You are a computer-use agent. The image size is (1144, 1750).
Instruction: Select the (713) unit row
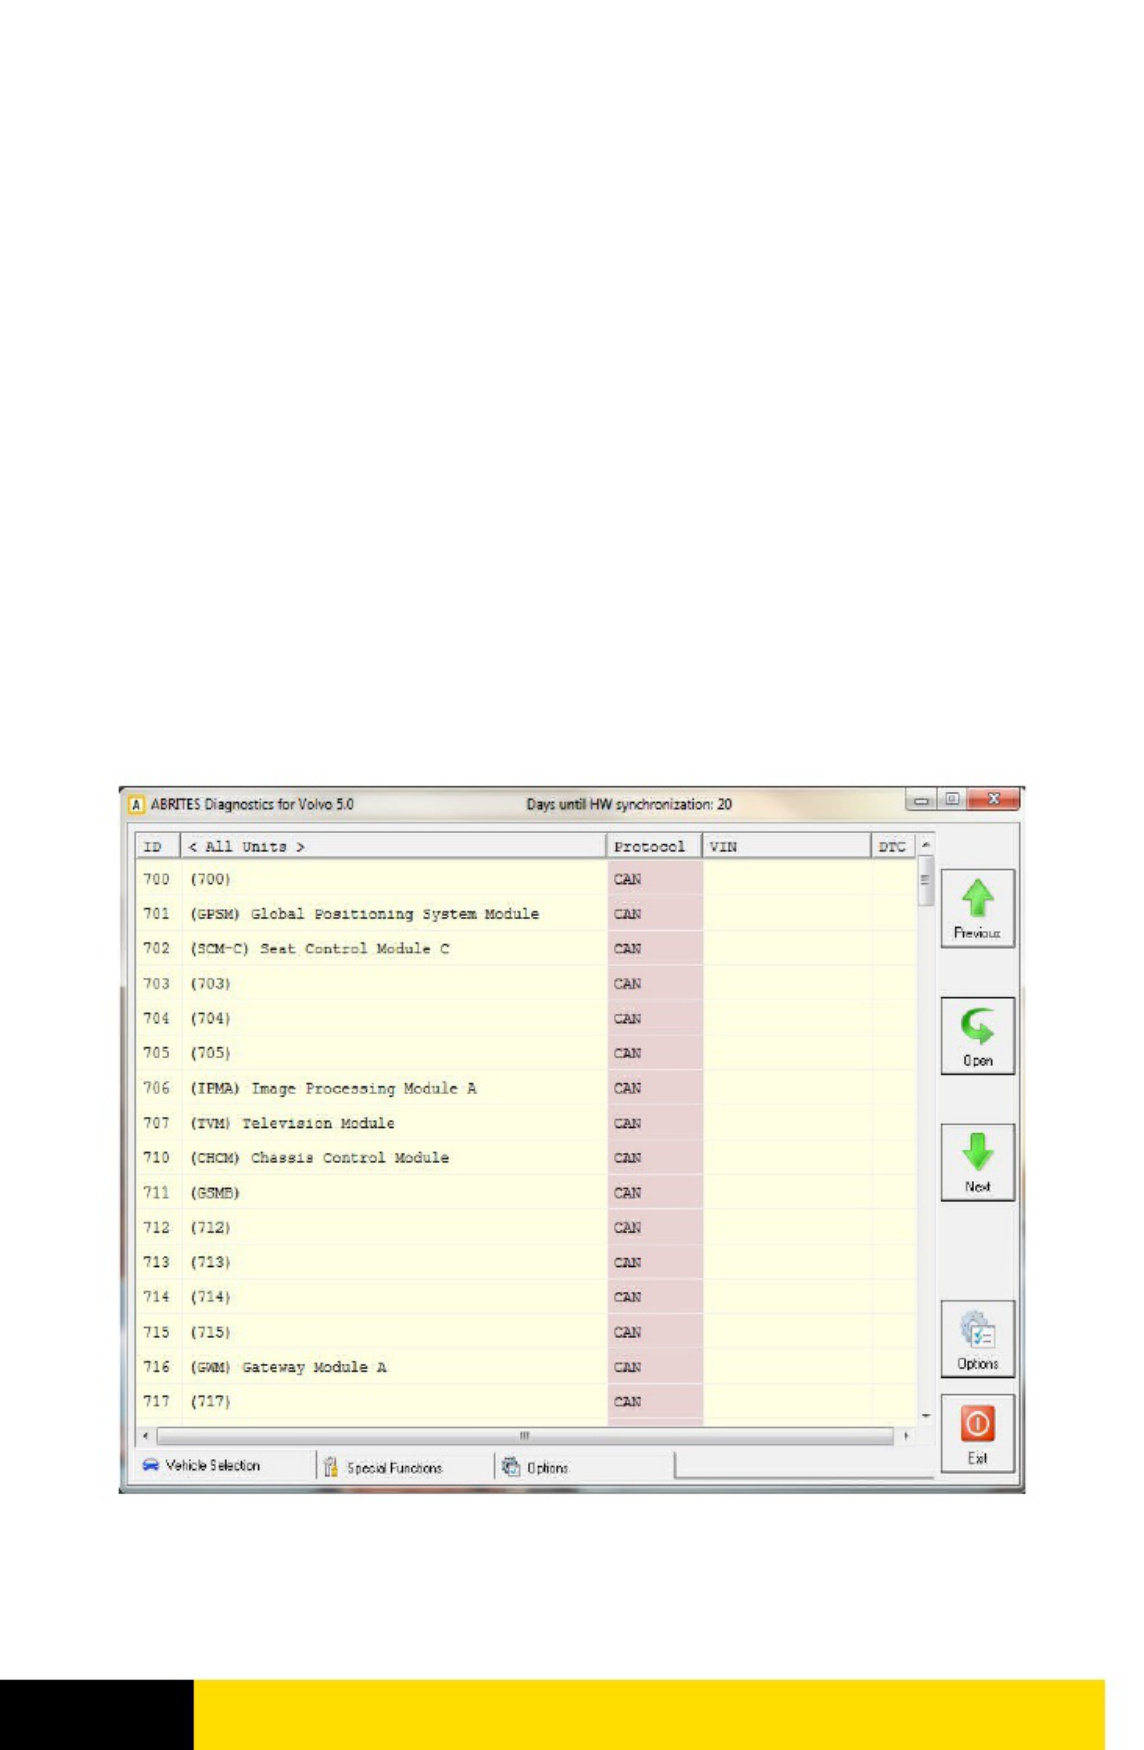pyautogui.click(x=526, y=1262)
